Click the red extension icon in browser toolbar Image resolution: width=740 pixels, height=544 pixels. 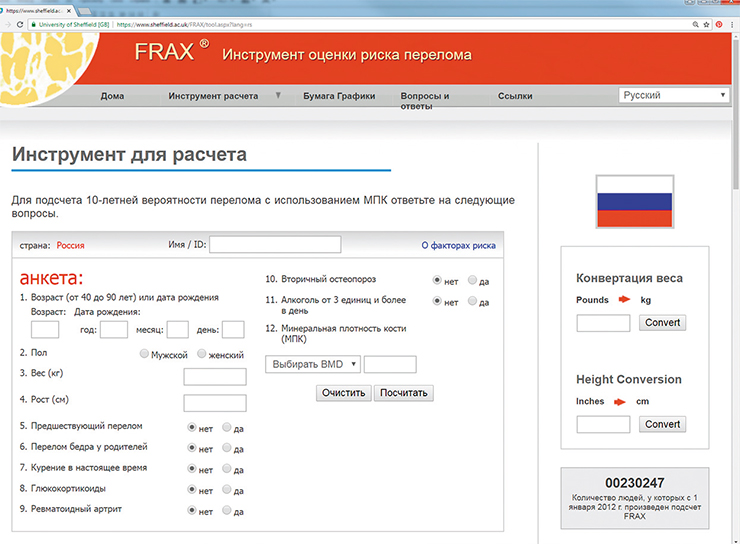coord(719,25)
